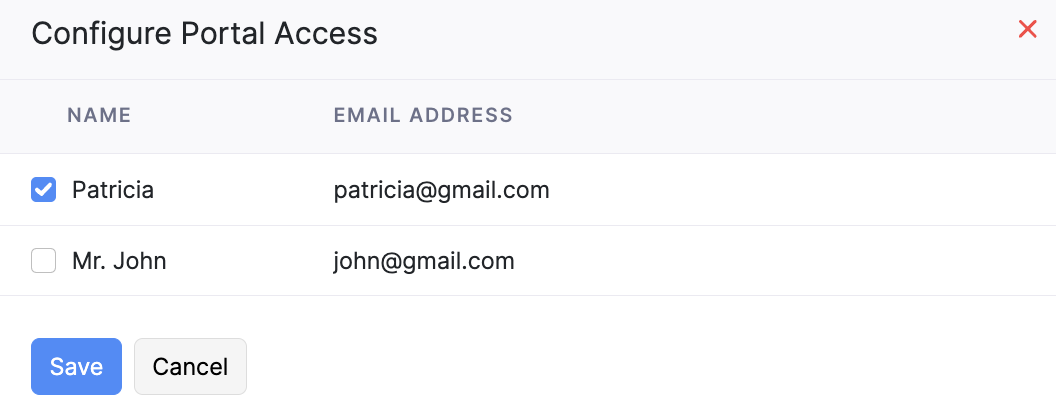Select the Patricia contact name

tap(113, 190)
